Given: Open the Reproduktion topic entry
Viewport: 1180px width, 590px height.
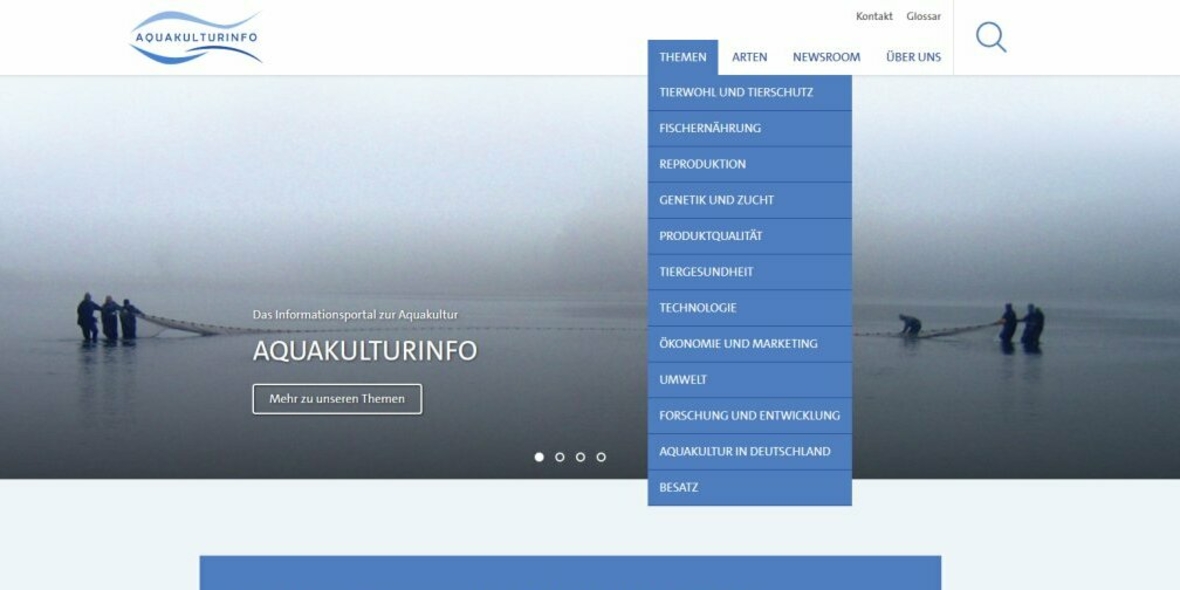Looking at the screenshot, I should pyautogui.click(x=702, y=164).
